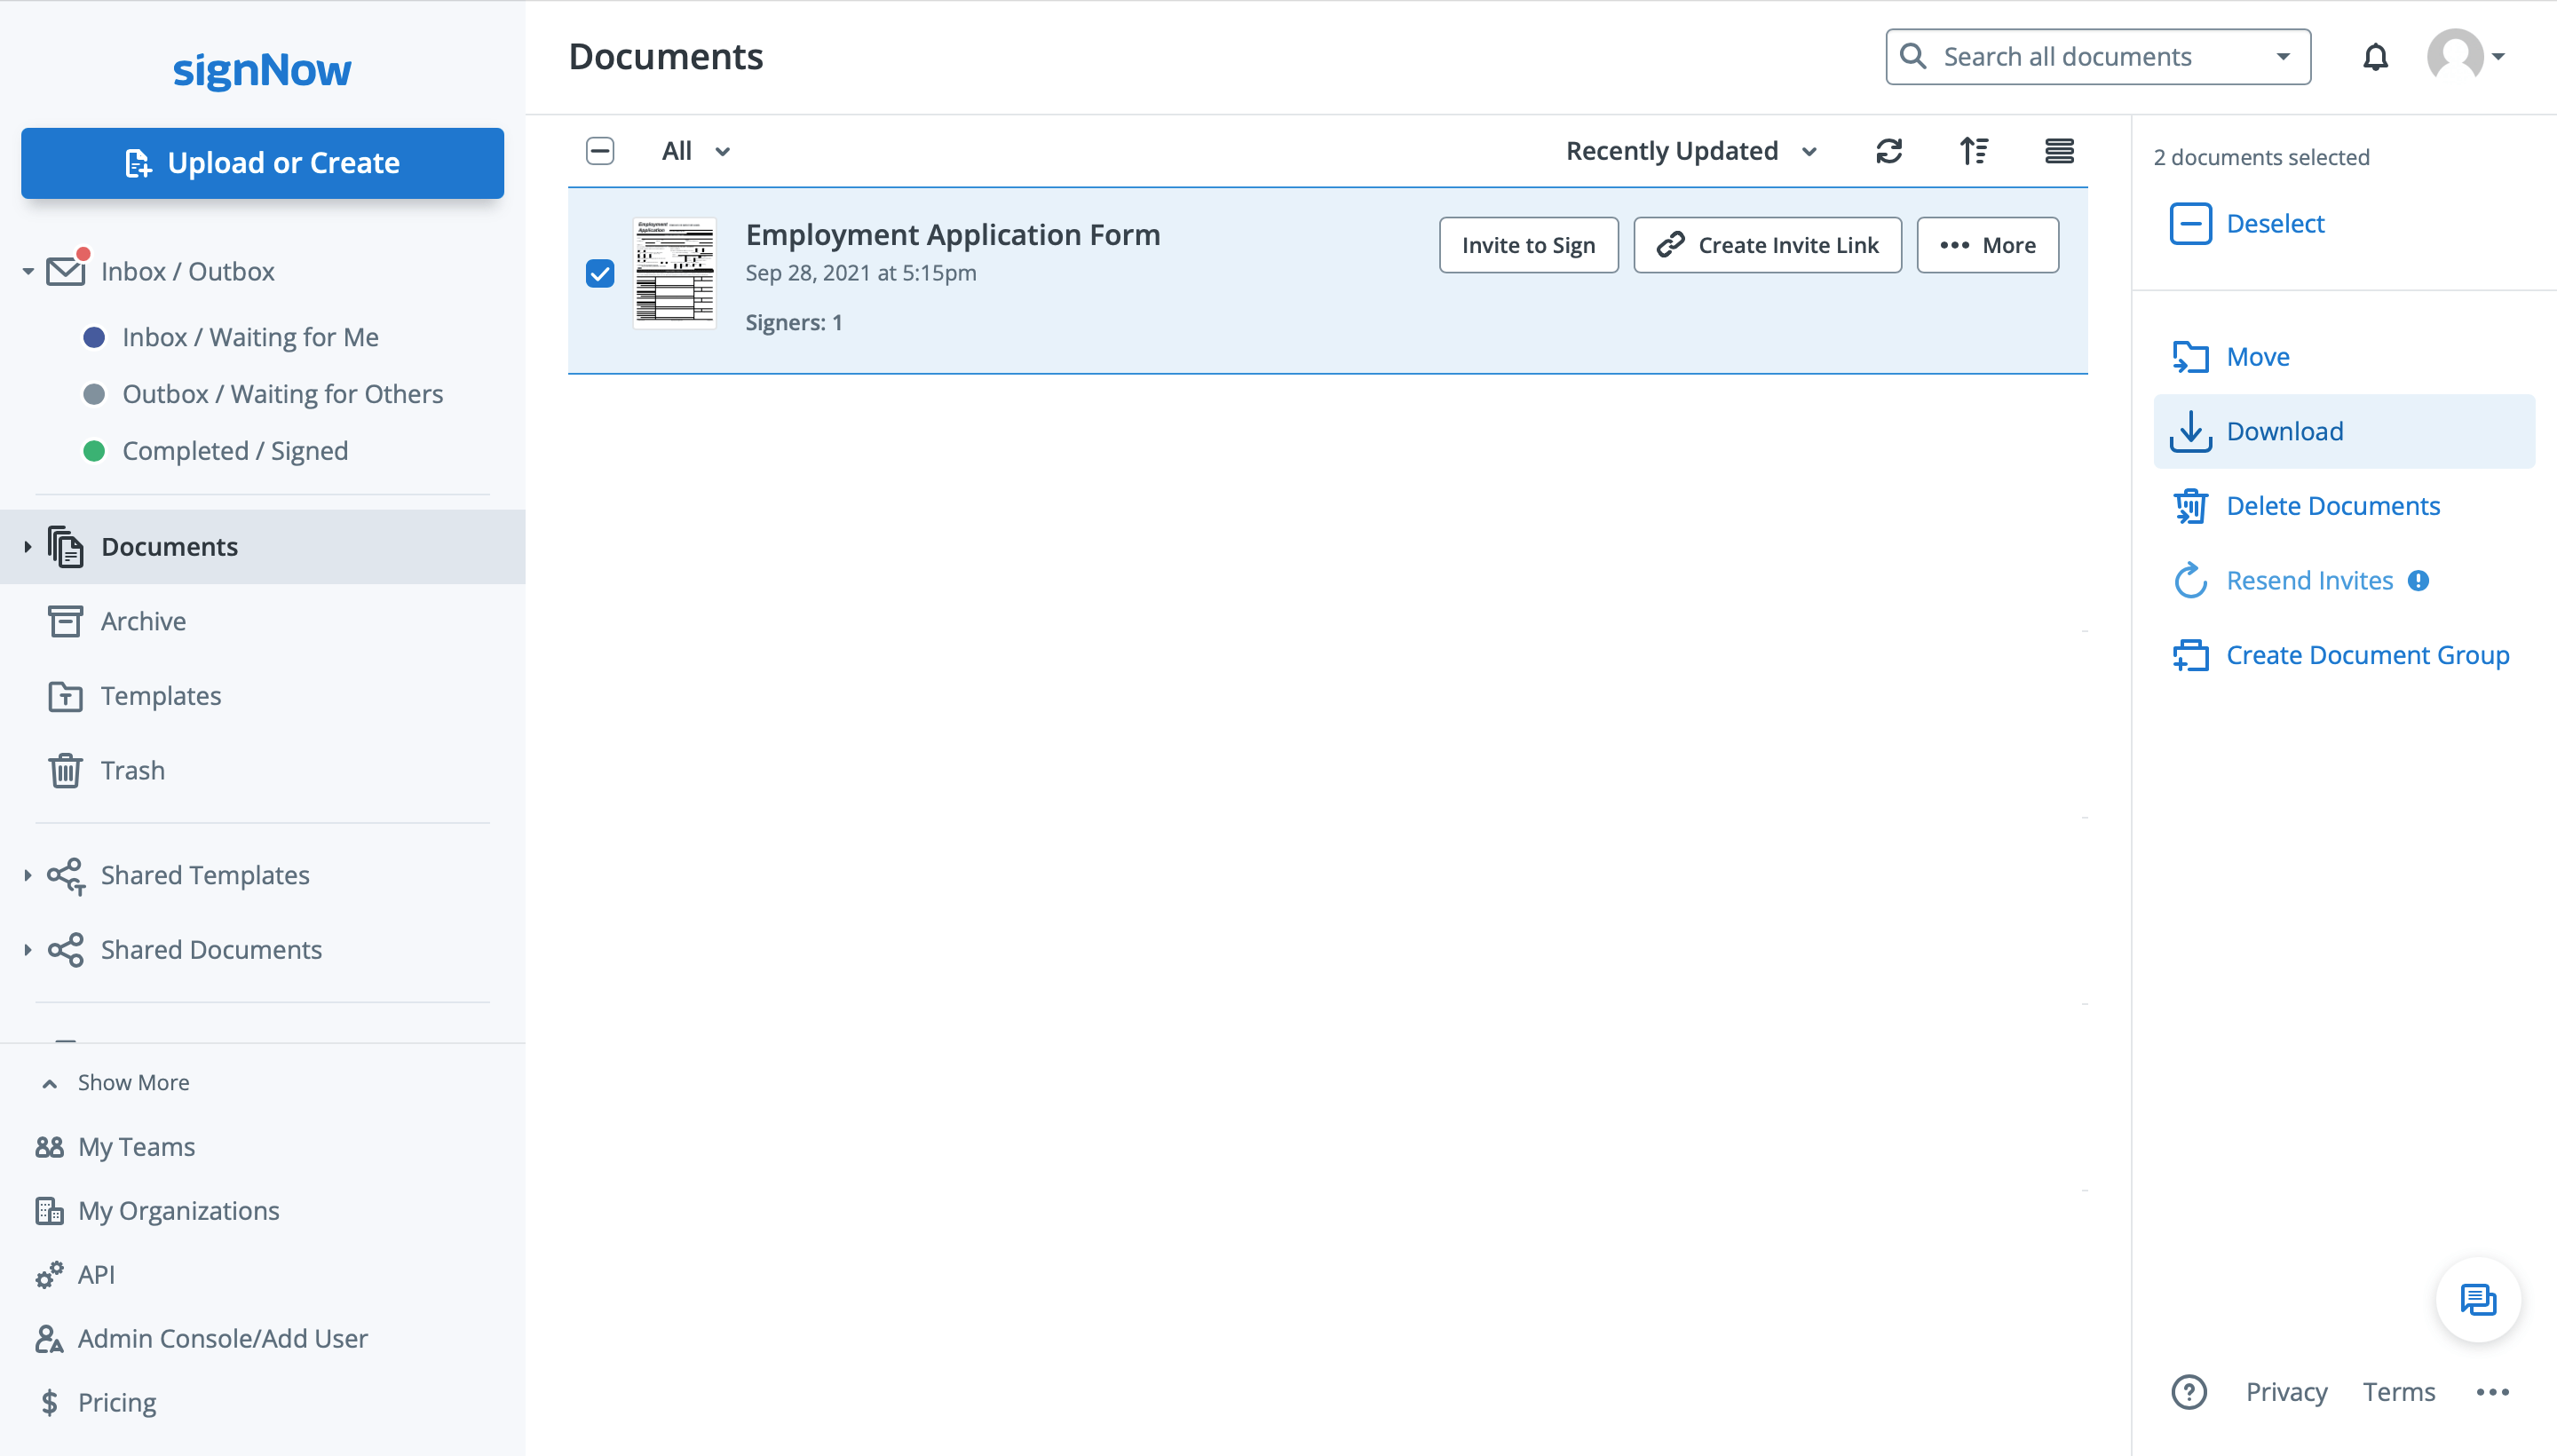Open the Move action in the right panel

pyautogui.click(x=2259, y=356)
